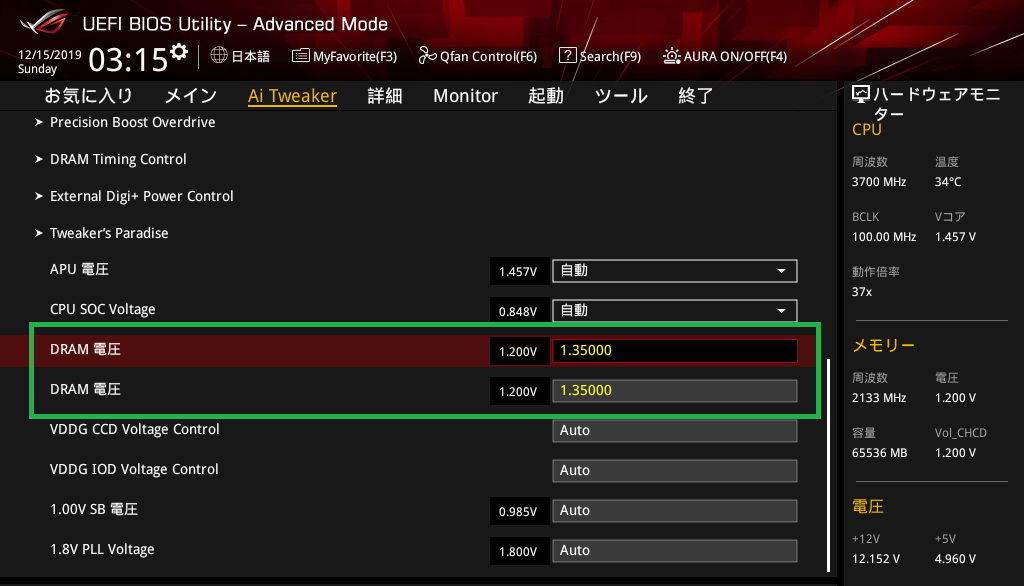Click the Search question mark icon
This screenshot has width=1024, height=586.
[568, 56]
